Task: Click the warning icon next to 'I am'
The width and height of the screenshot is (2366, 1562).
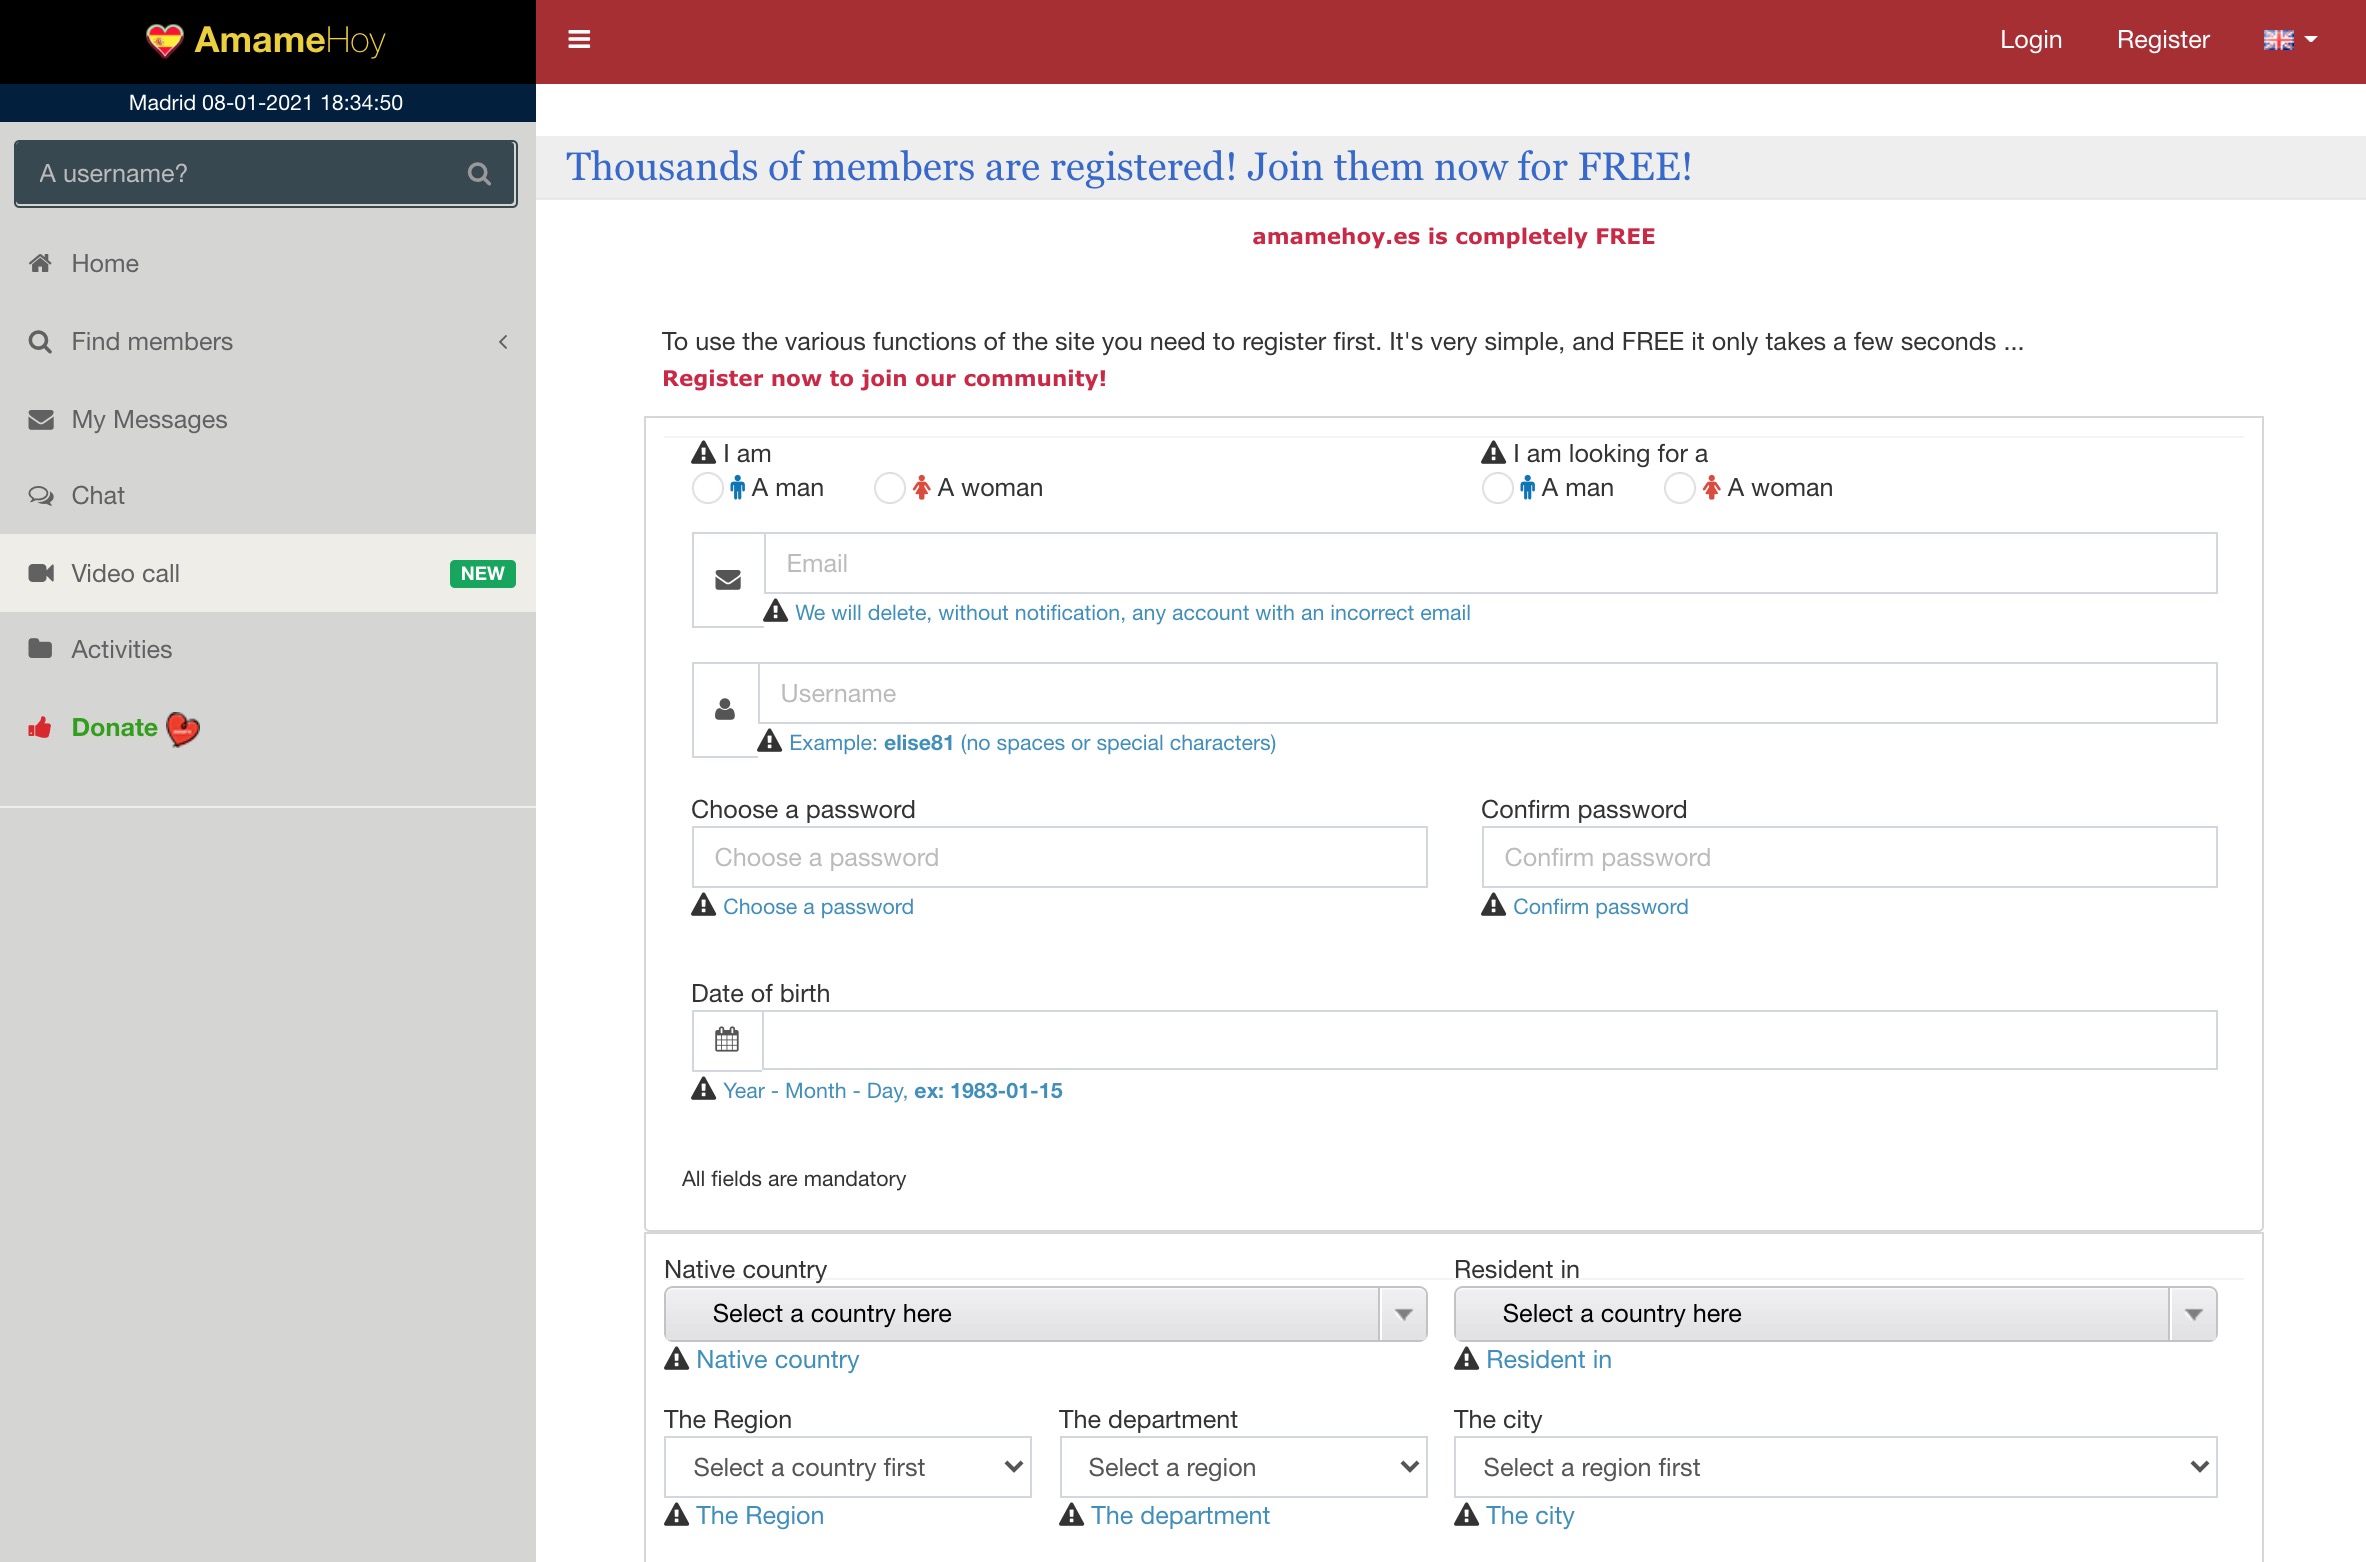Action: pos(704,453)
